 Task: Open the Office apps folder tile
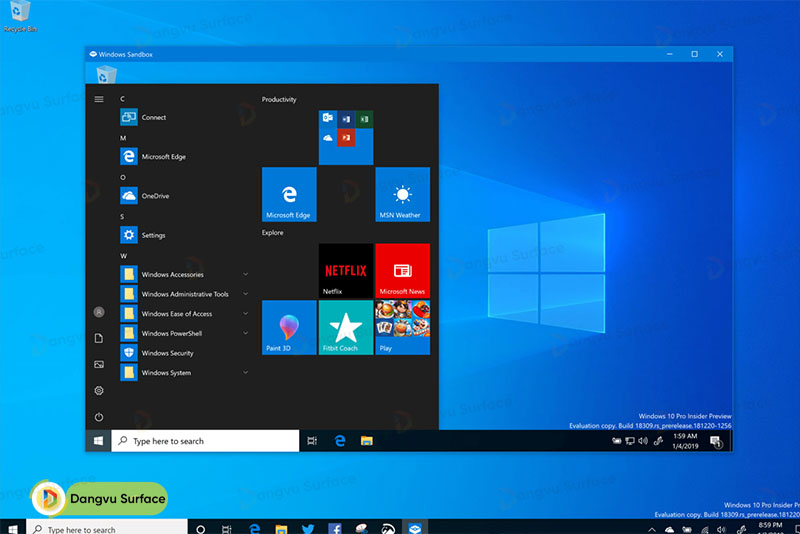click(x=346, y=138)
